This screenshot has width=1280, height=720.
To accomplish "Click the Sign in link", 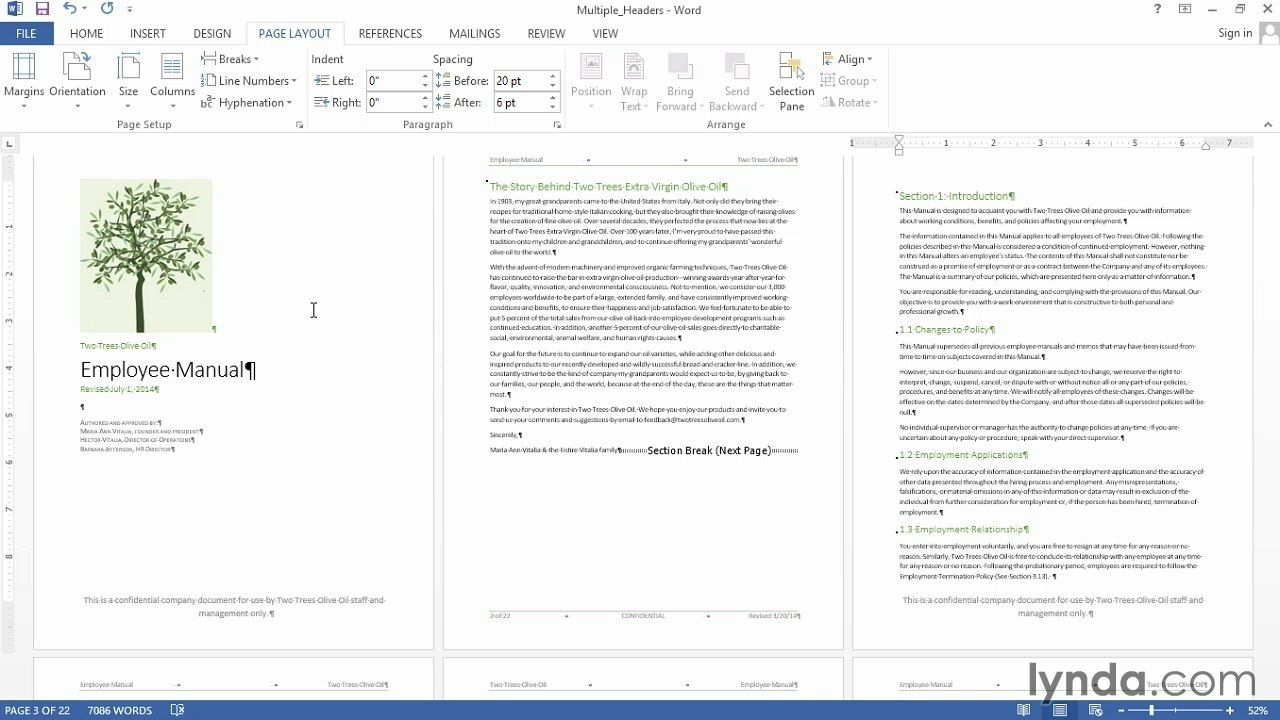I will pos(1235,33).
